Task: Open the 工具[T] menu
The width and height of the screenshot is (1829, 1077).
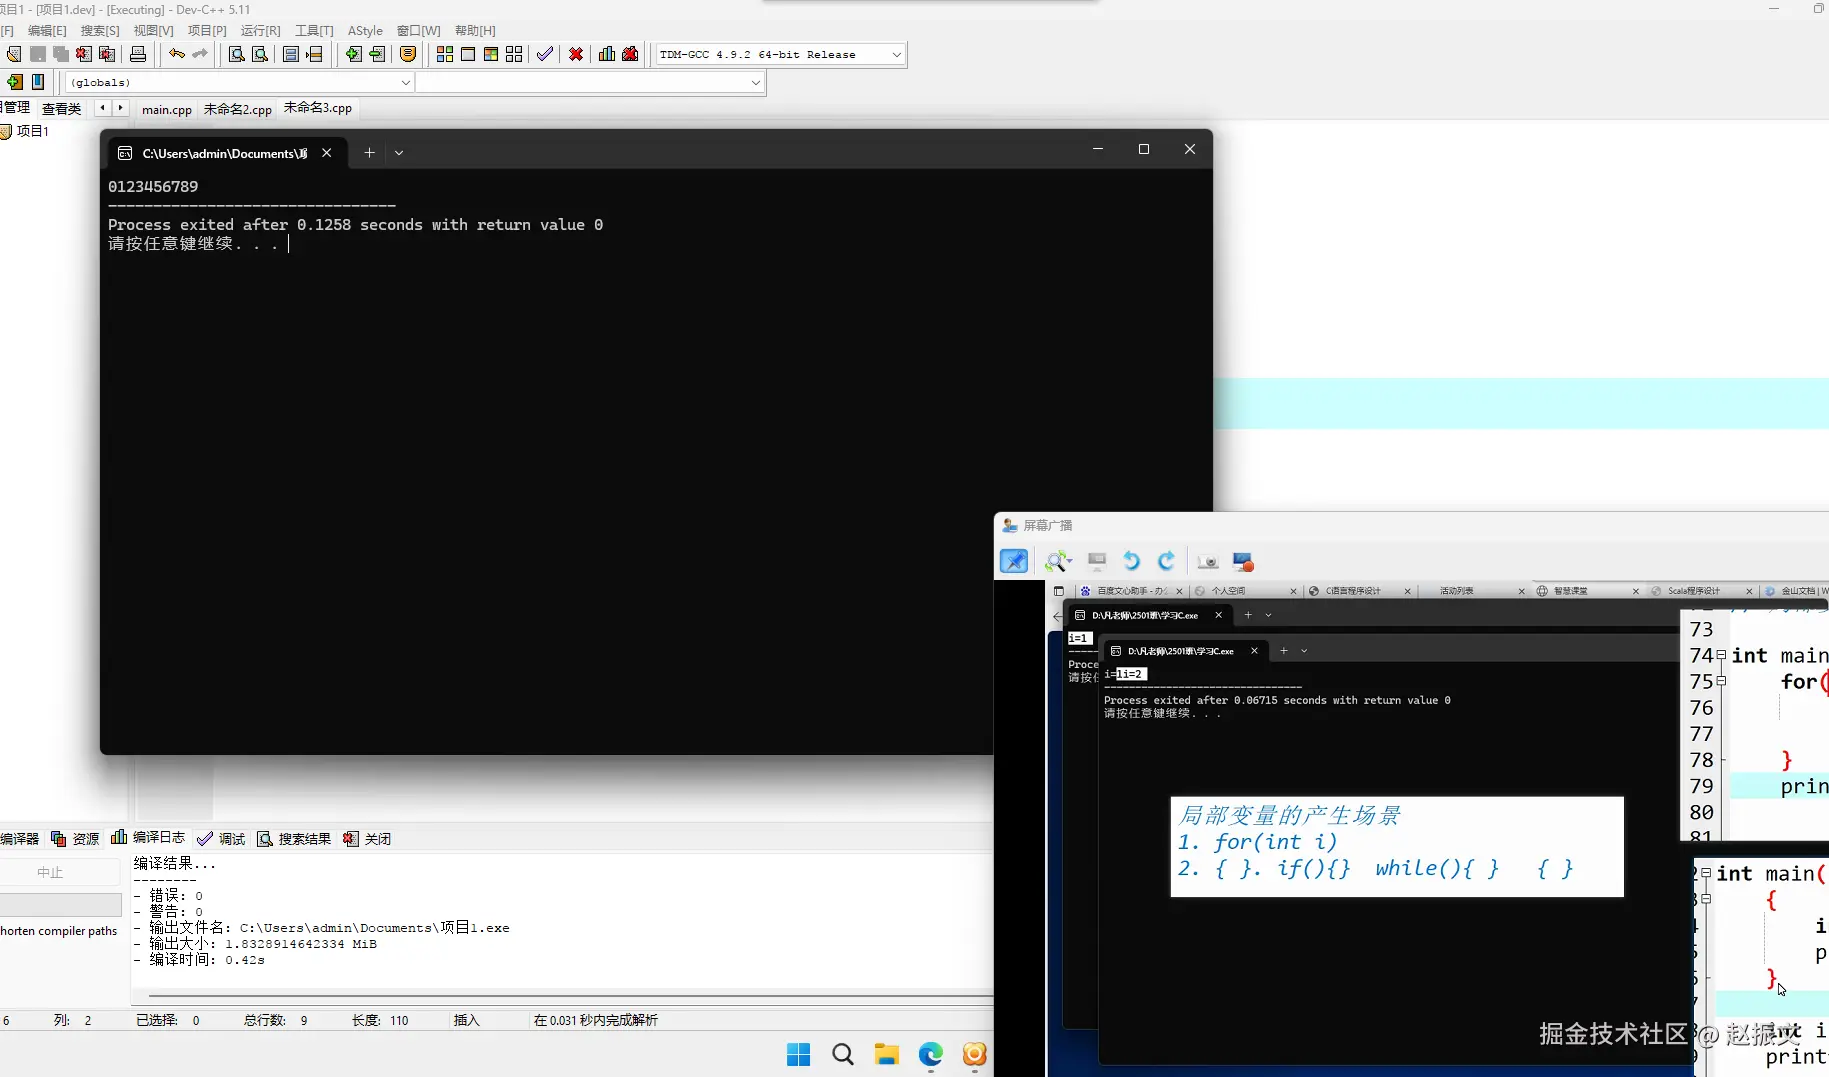Action: pyautogui.click(x=314, y=30)
